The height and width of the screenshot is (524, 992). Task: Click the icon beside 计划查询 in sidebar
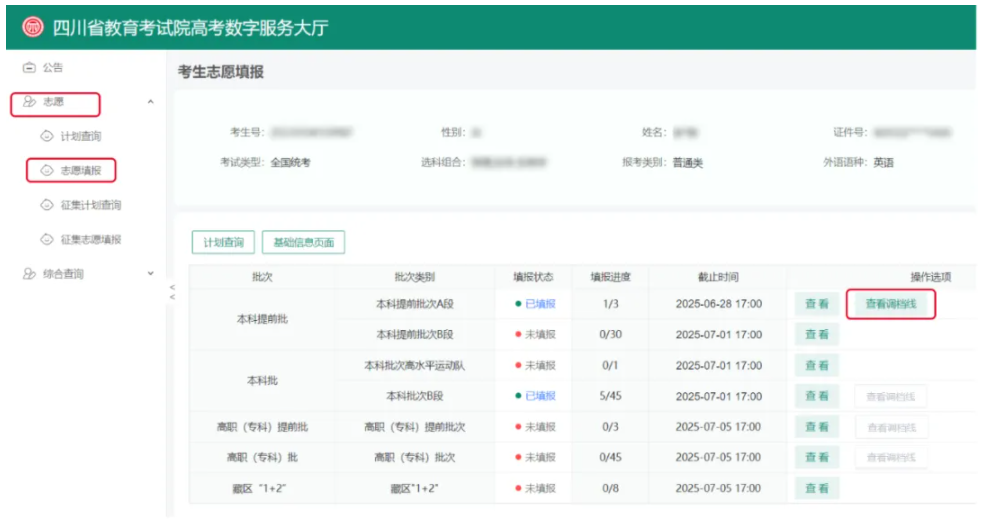point(46,136)
